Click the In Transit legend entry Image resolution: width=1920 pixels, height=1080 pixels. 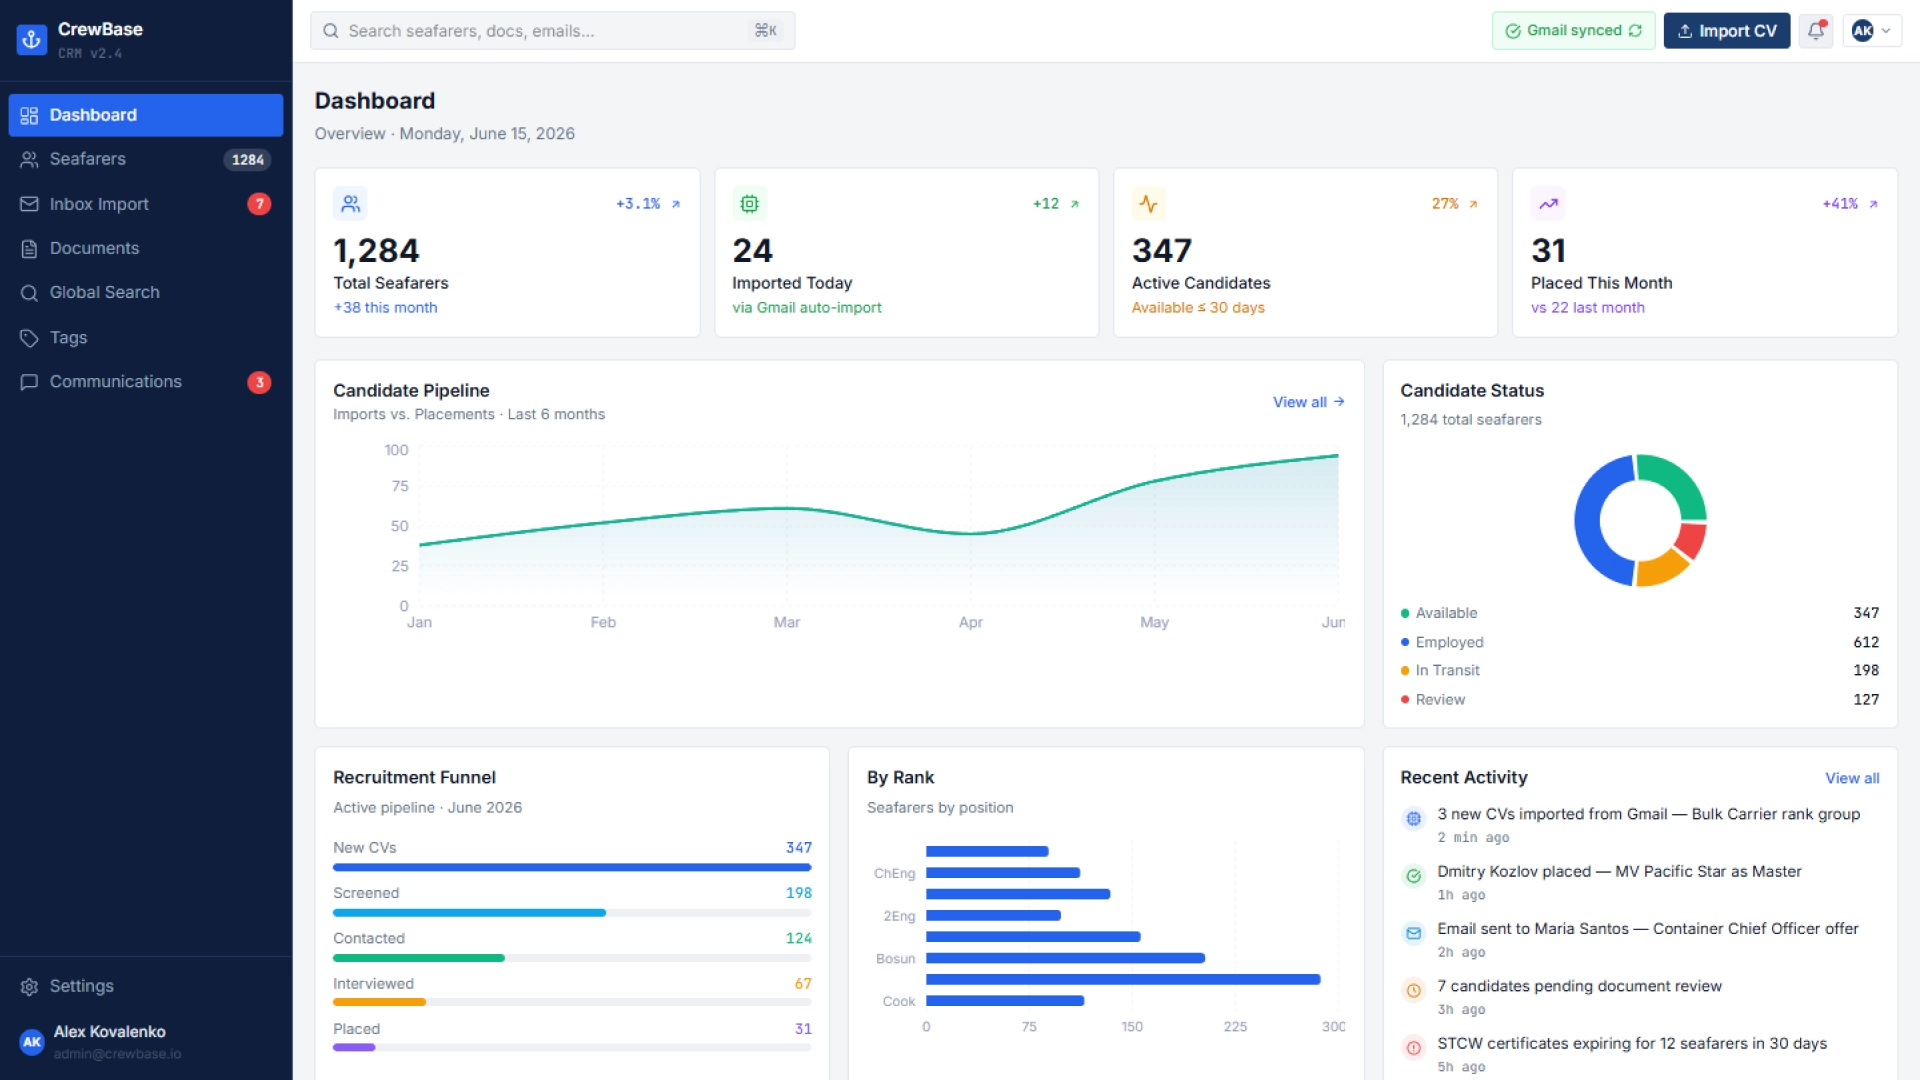[x=1640, y=670]
